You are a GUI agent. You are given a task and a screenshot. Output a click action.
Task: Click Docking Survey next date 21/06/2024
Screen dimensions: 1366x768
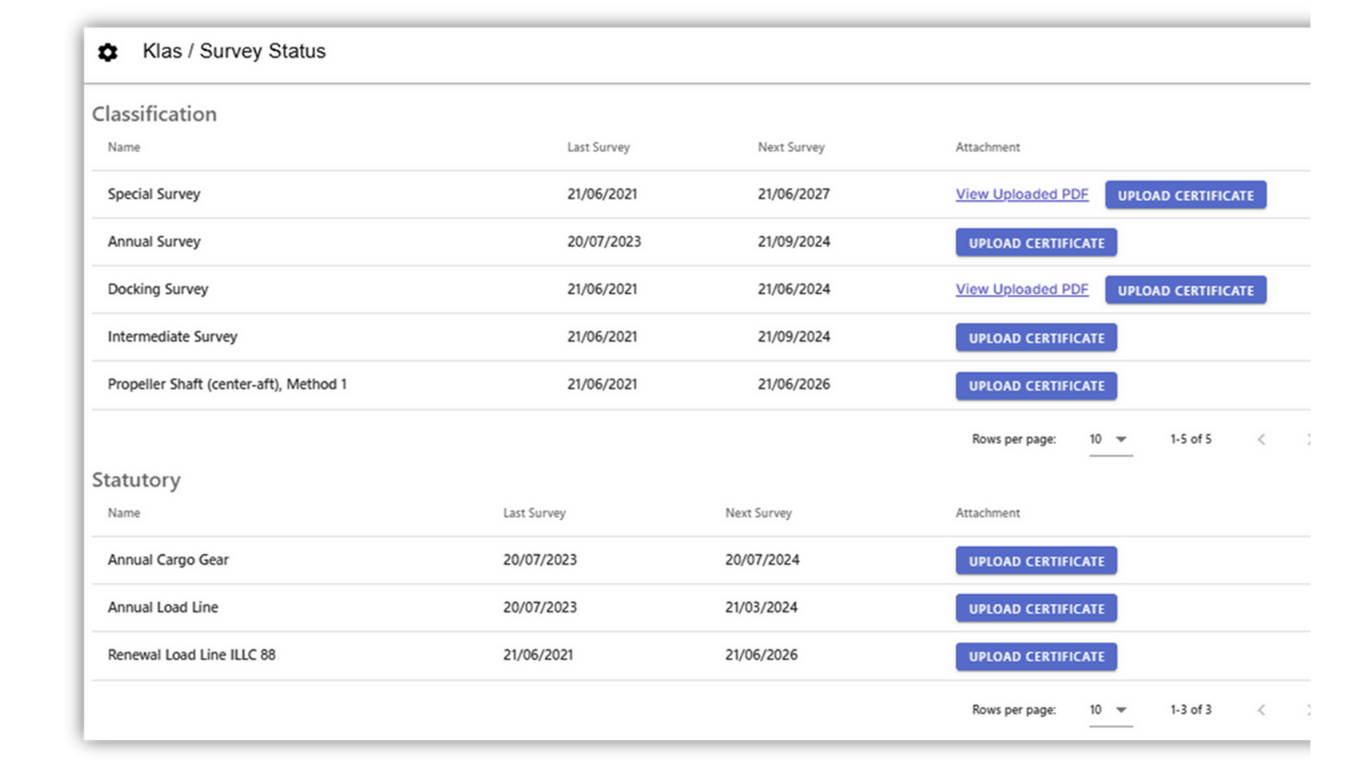[x=794, y=289]
